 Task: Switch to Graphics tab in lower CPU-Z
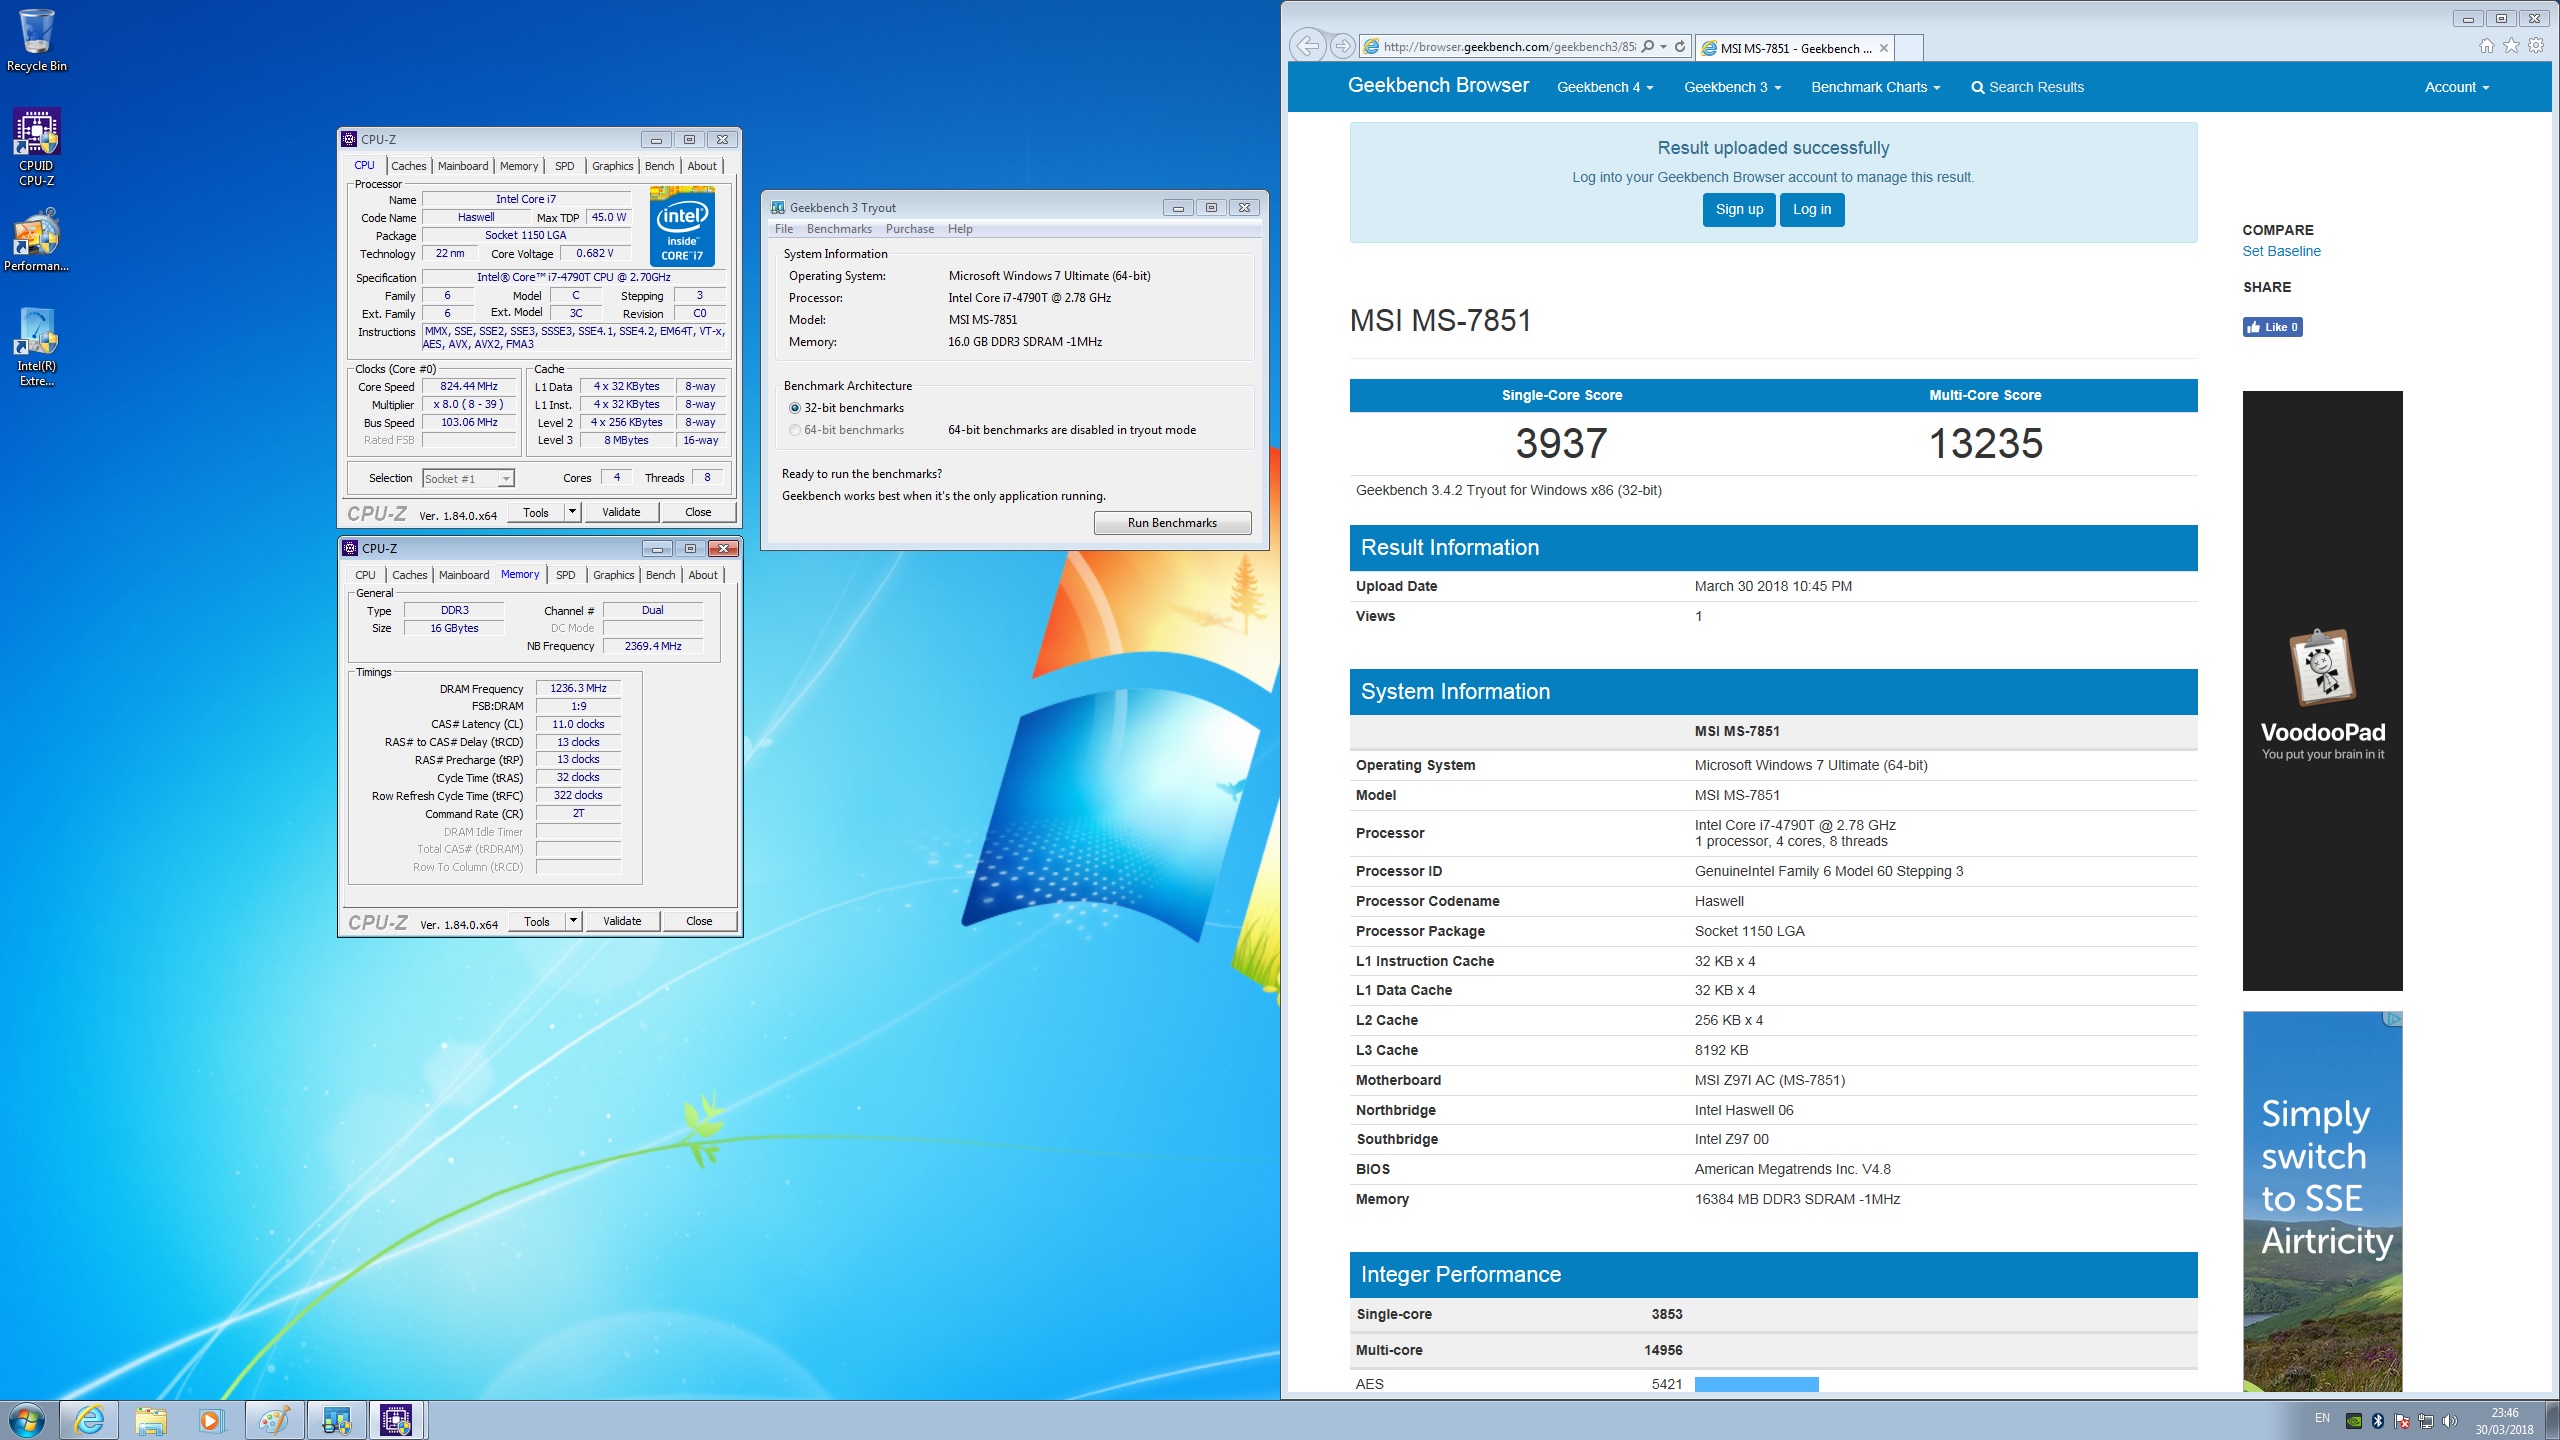(614, 575)
